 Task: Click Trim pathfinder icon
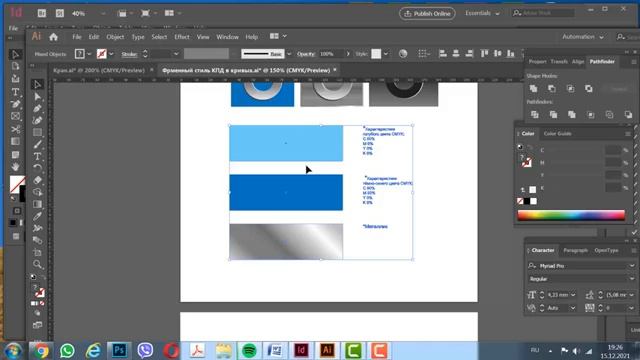pos(553,115)
